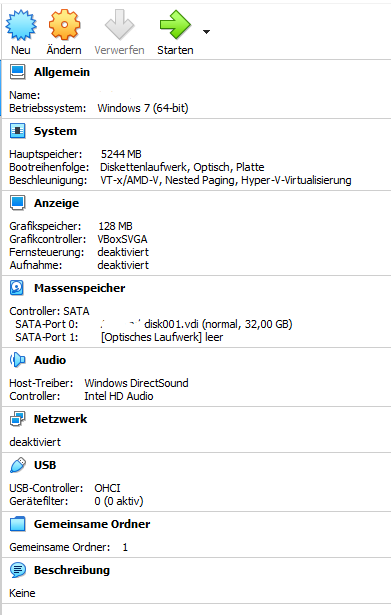Open the System section heading
391x615 pixels.
(x=55, y=131)
